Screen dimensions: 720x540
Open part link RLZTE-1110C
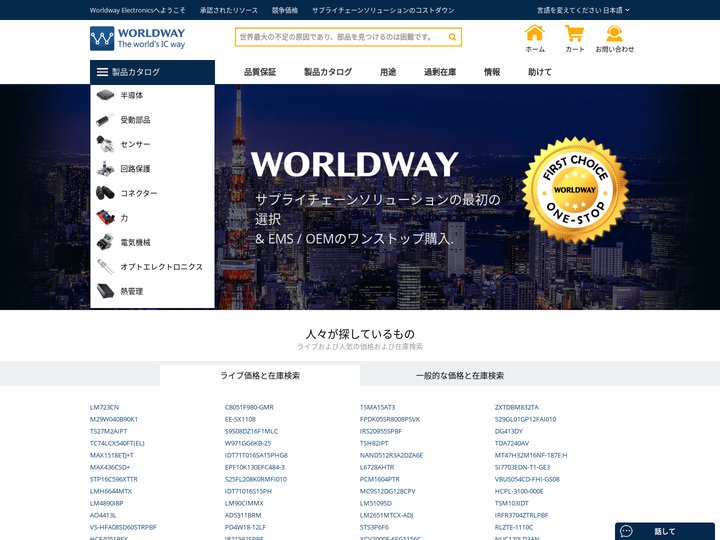[x=514, y=527]
